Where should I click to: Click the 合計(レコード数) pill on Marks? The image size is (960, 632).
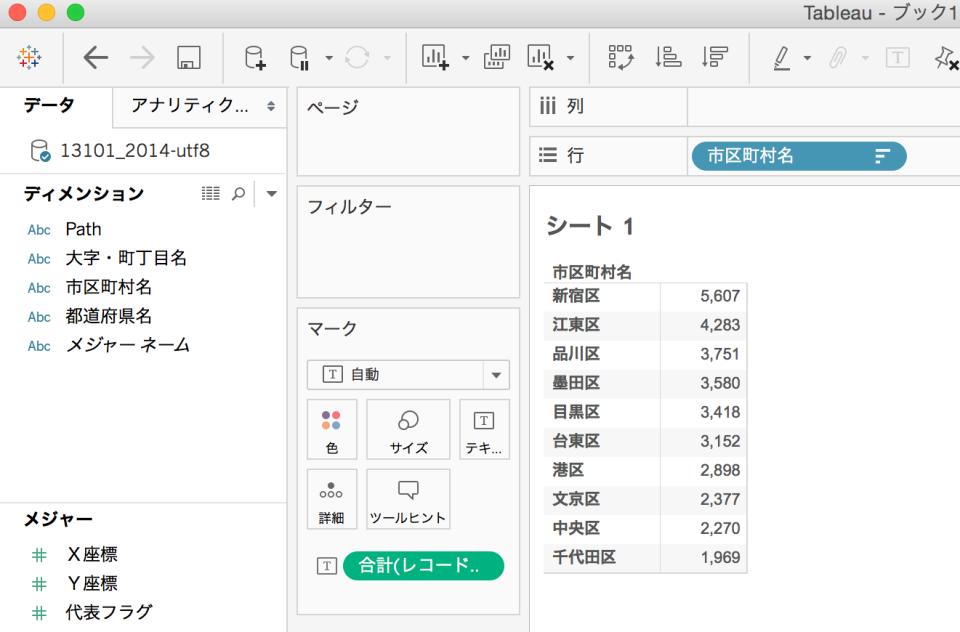click(423, 565)
